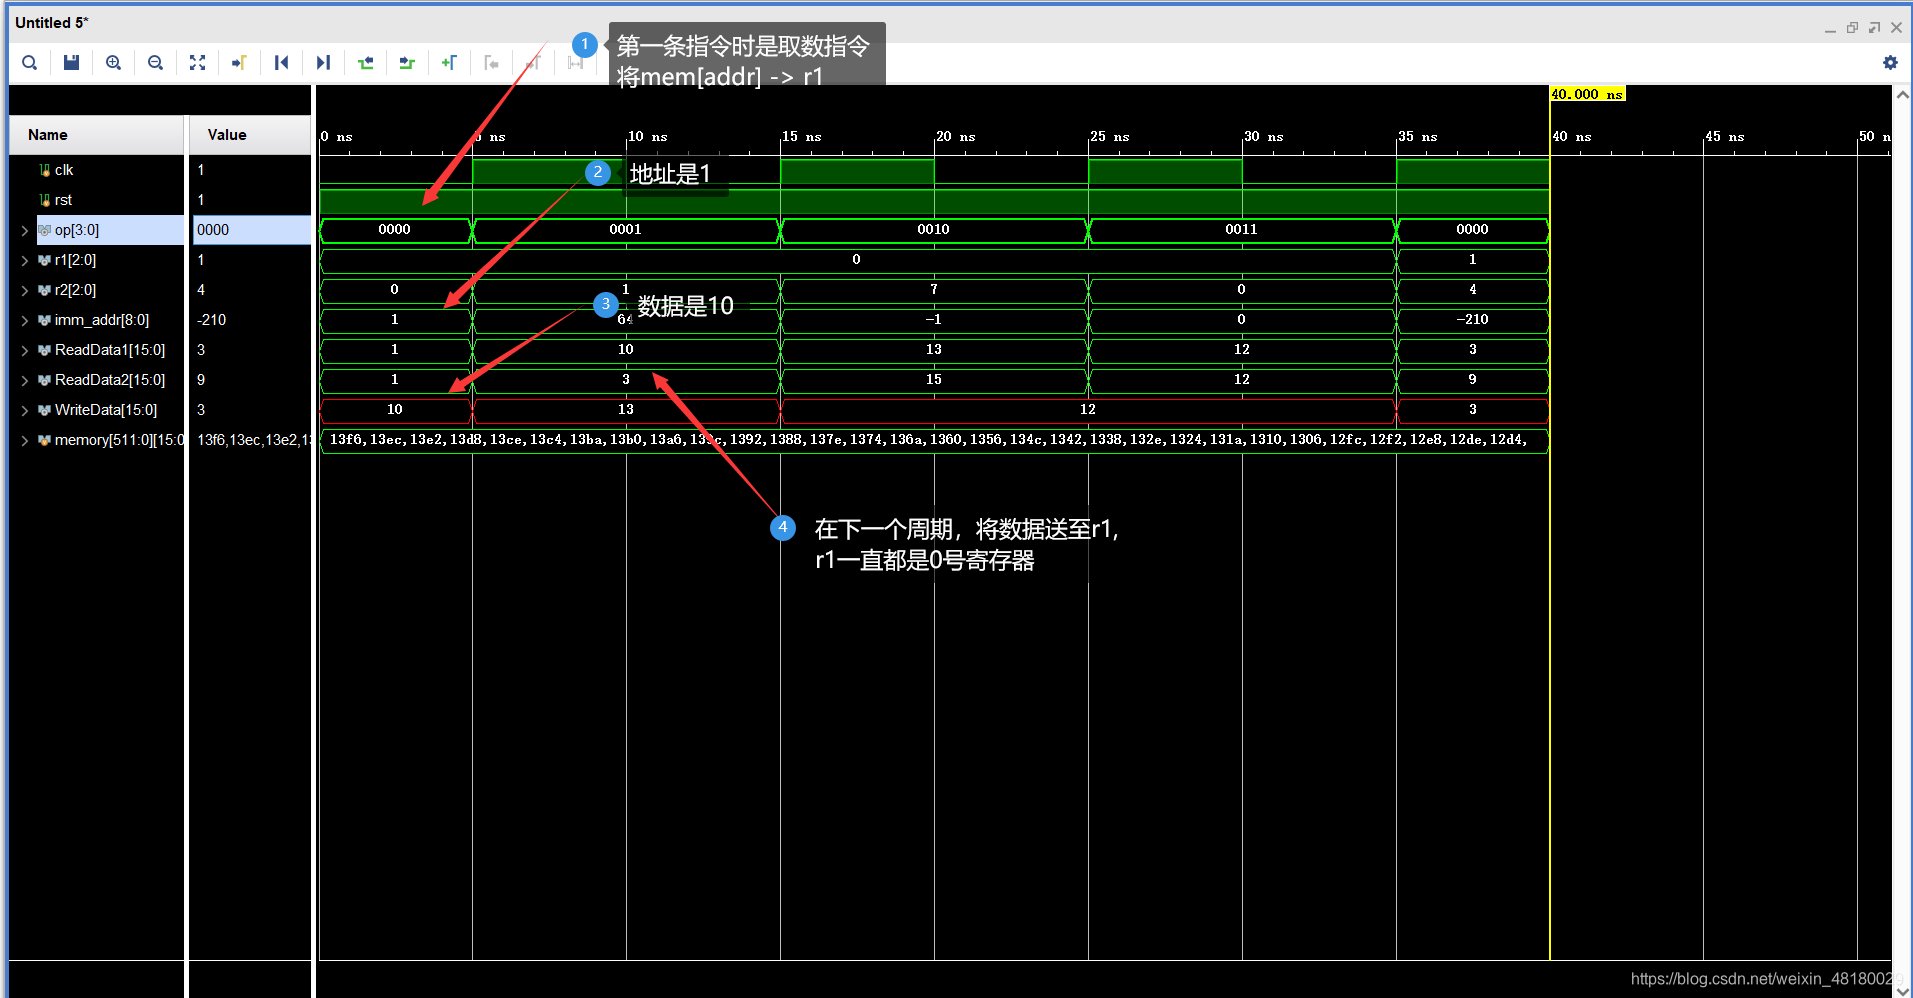
Task: Select the imm_addr[8:0] signal name
Action: coord(102,320)
